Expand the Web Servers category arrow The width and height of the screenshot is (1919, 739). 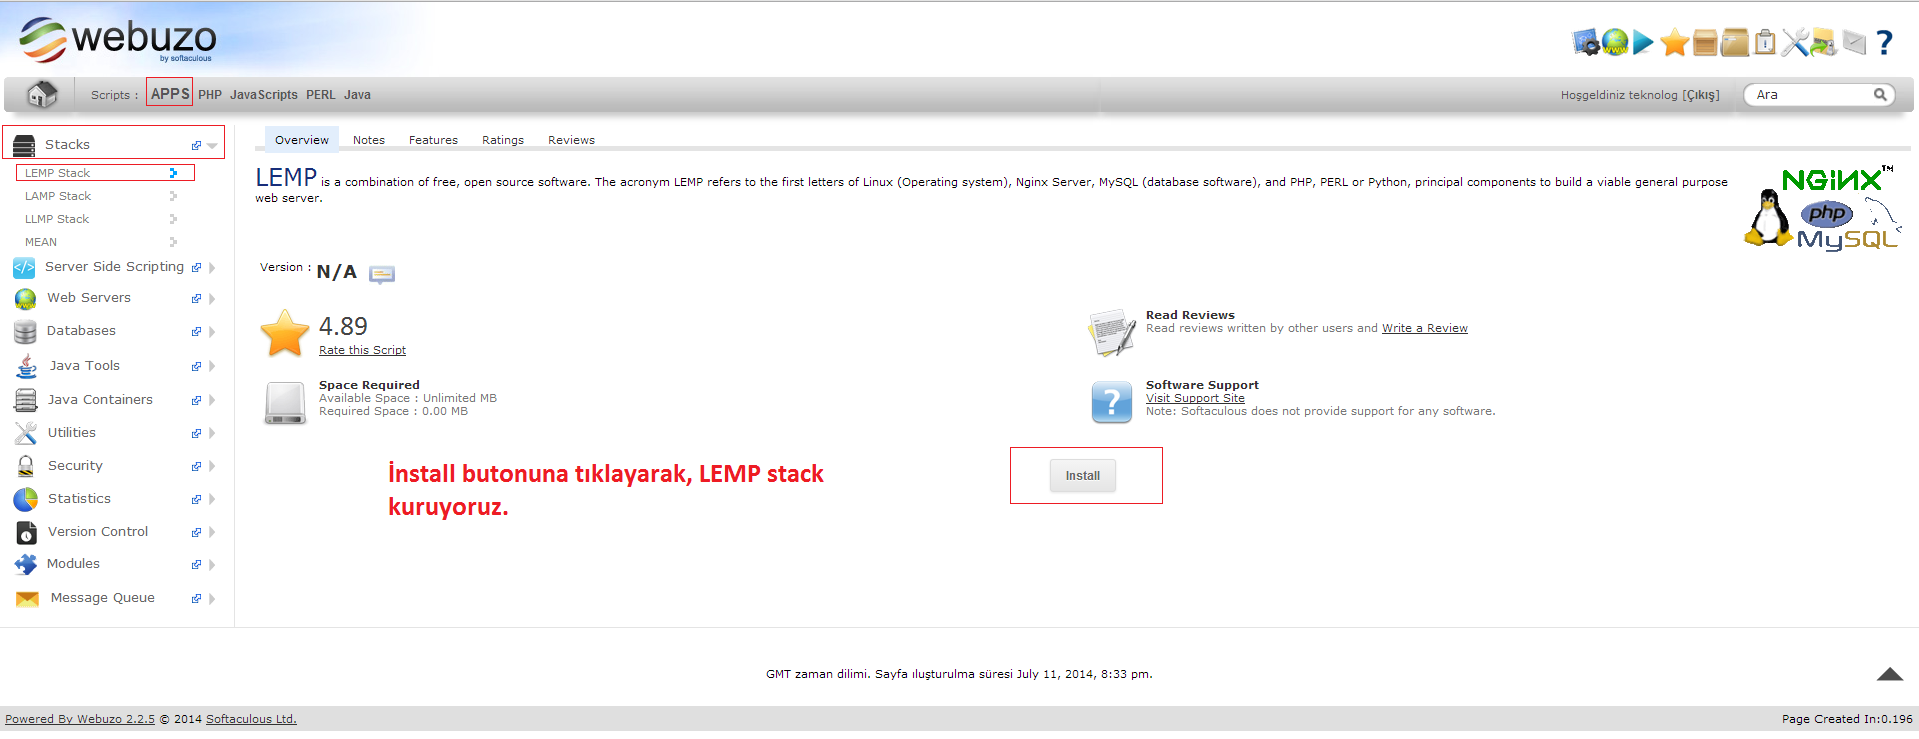pos(212,298)
